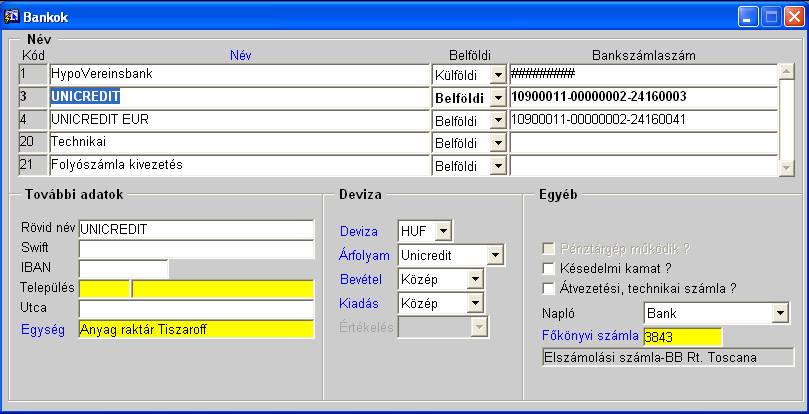Click the Kód cell with value 20
This screenshot has width=809, height=414.
[x=33, y=142]
